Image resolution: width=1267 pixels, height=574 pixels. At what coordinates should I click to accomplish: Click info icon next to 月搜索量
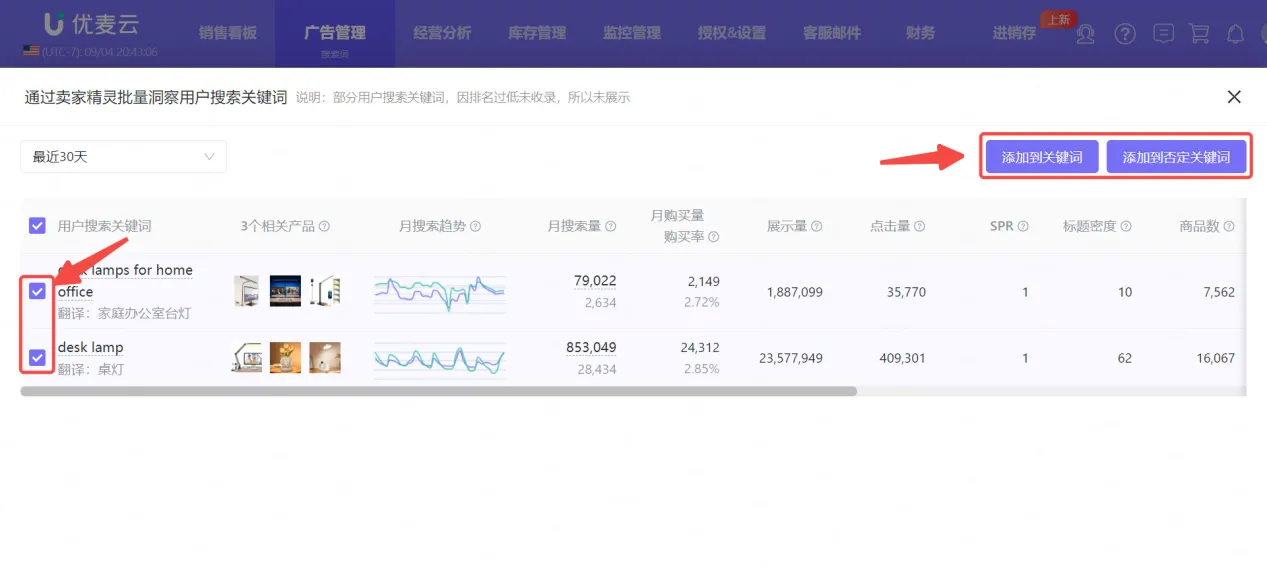pyautogui.click(x=611, y=227)
